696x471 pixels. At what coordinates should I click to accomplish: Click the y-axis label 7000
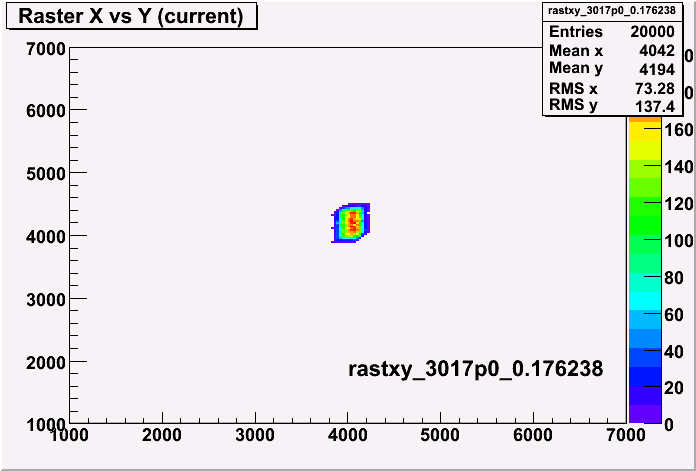point(46,49)
